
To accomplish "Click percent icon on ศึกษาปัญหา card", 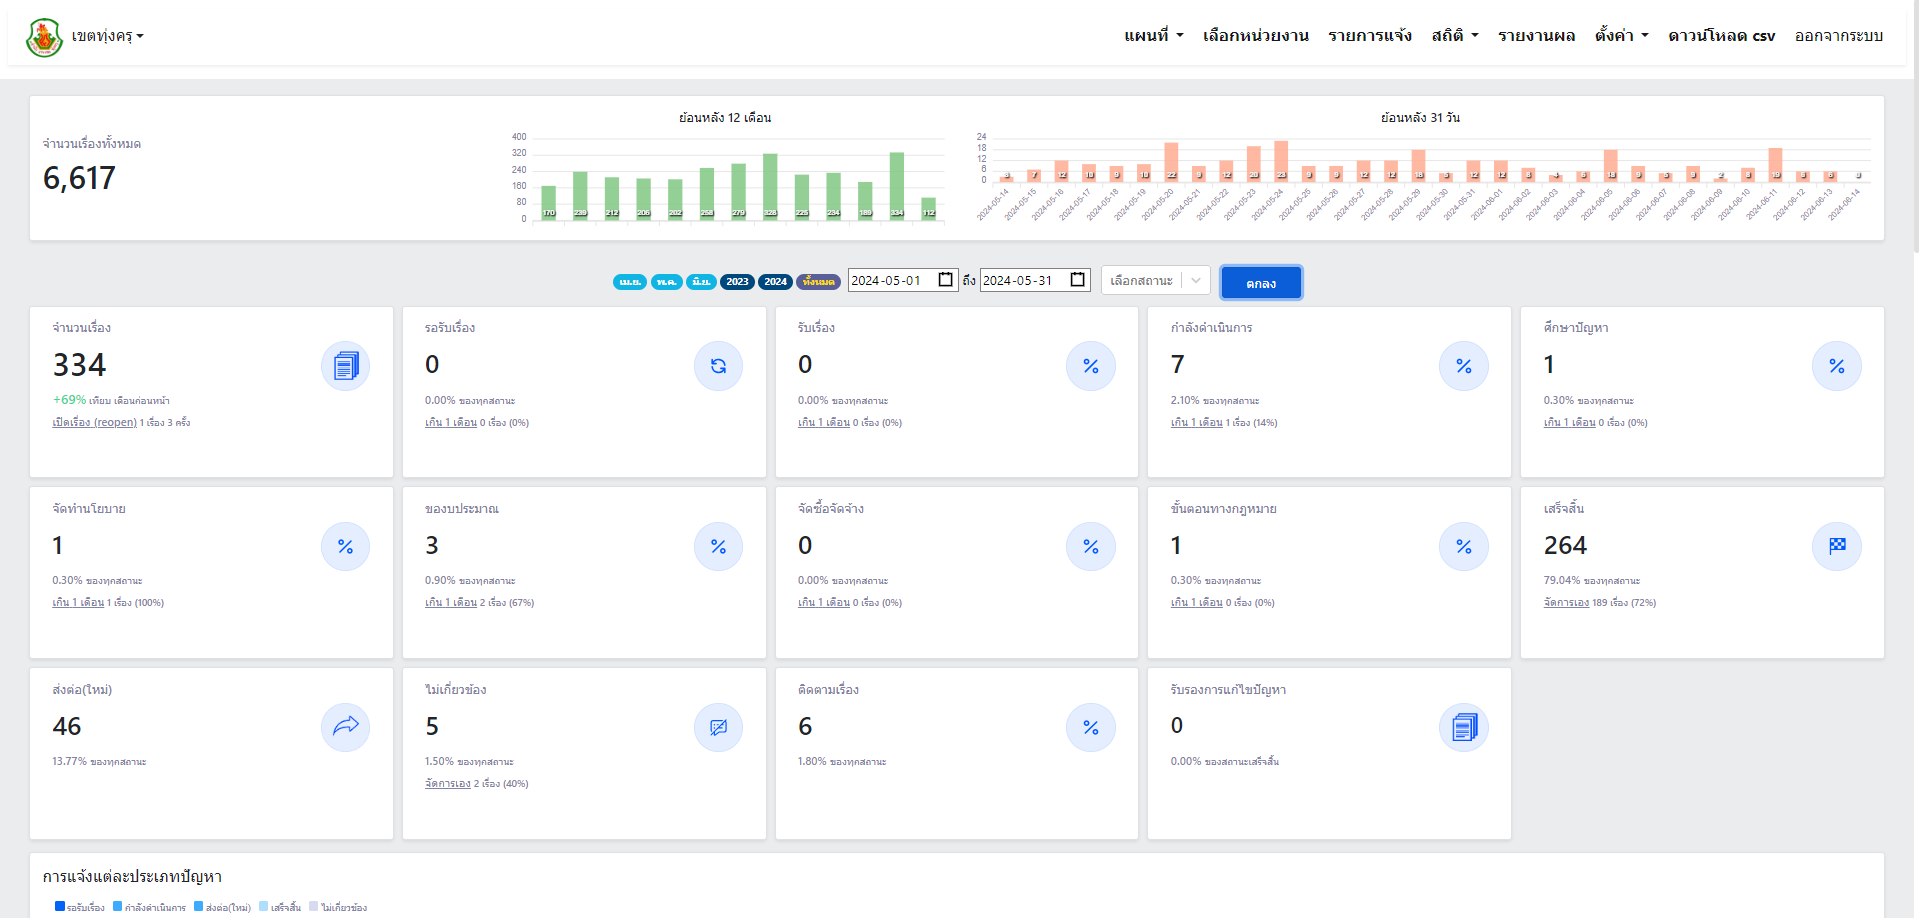I will 1837,366.
